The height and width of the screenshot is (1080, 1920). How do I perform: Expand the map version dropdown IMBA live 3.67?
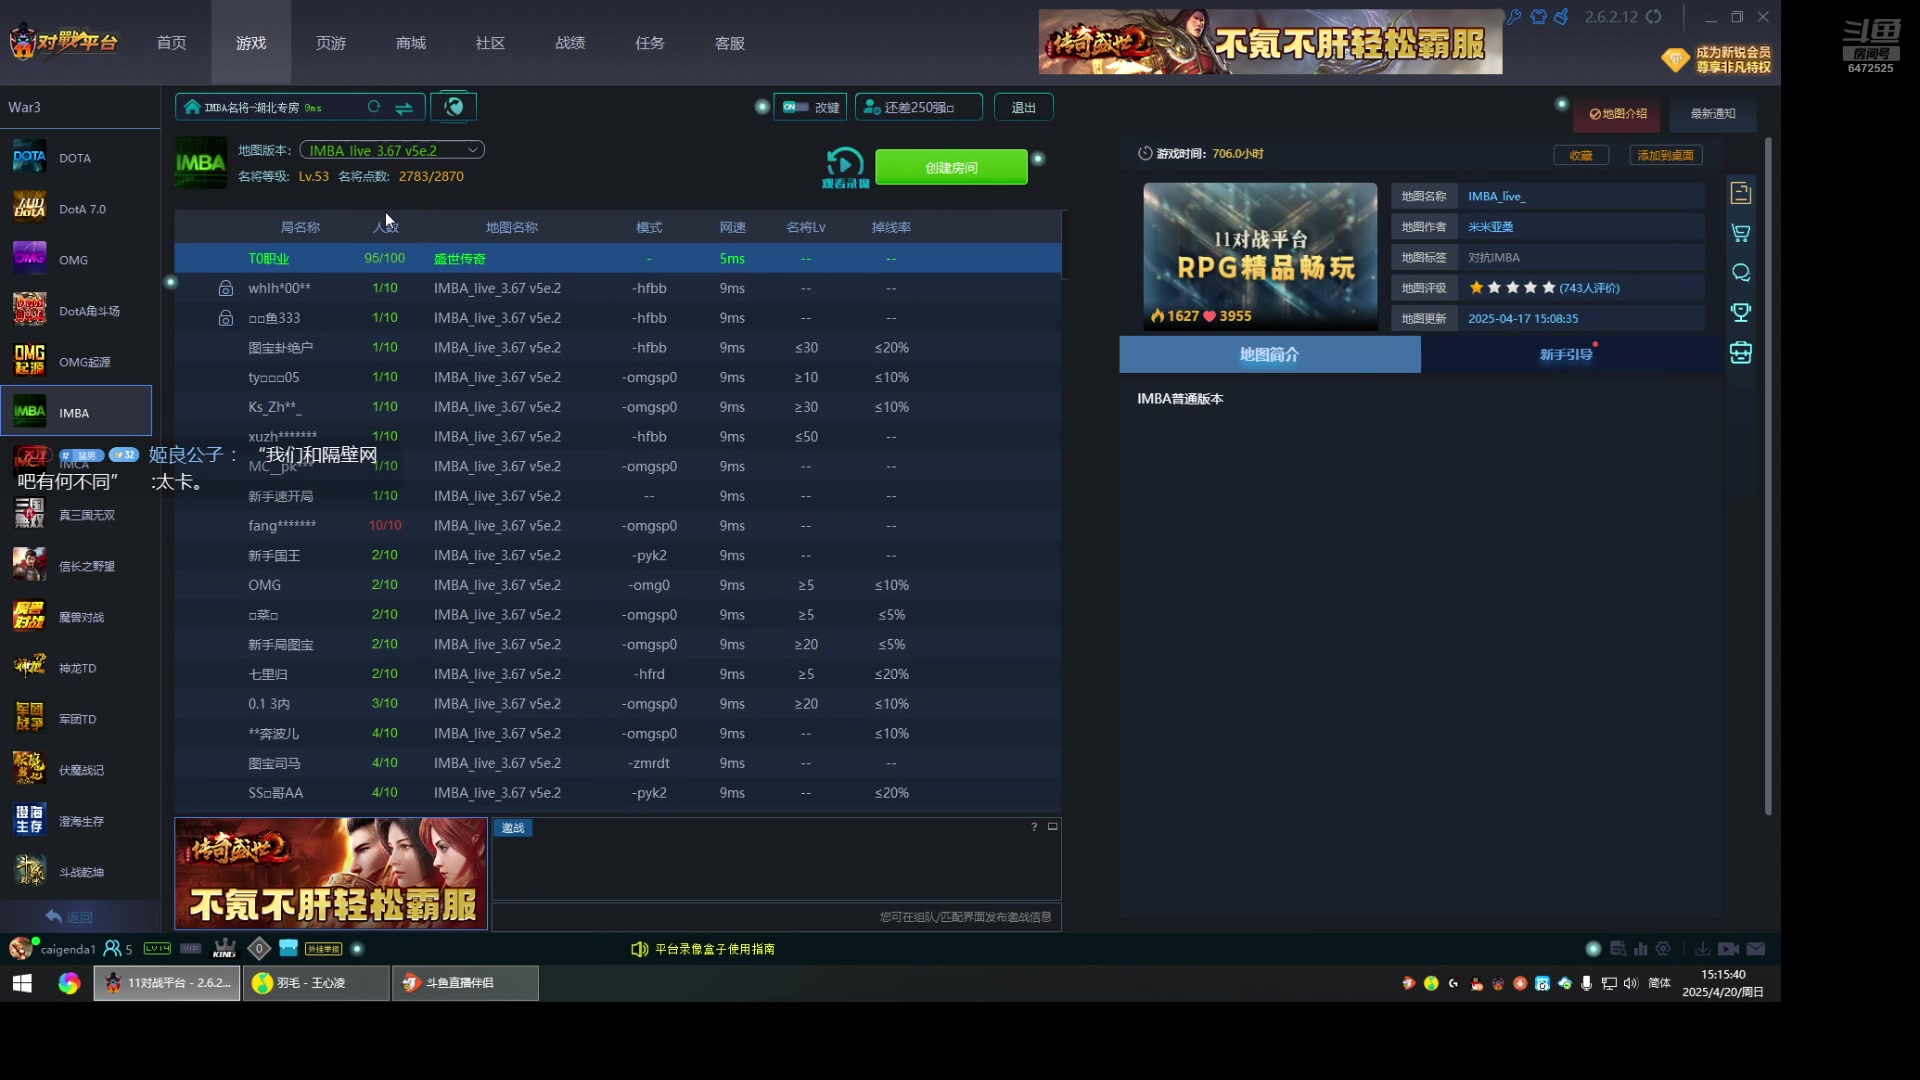[392, 150]
